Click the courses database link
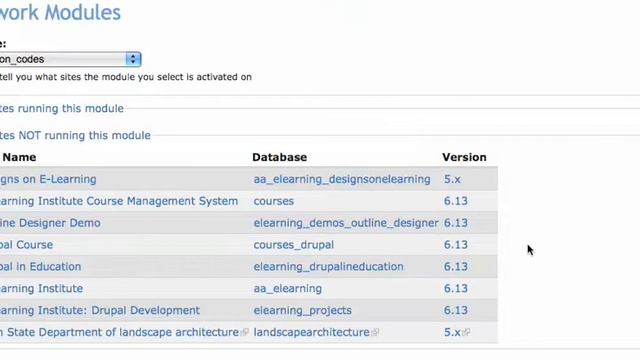The image size is (640, 360). tap(273, 201)
